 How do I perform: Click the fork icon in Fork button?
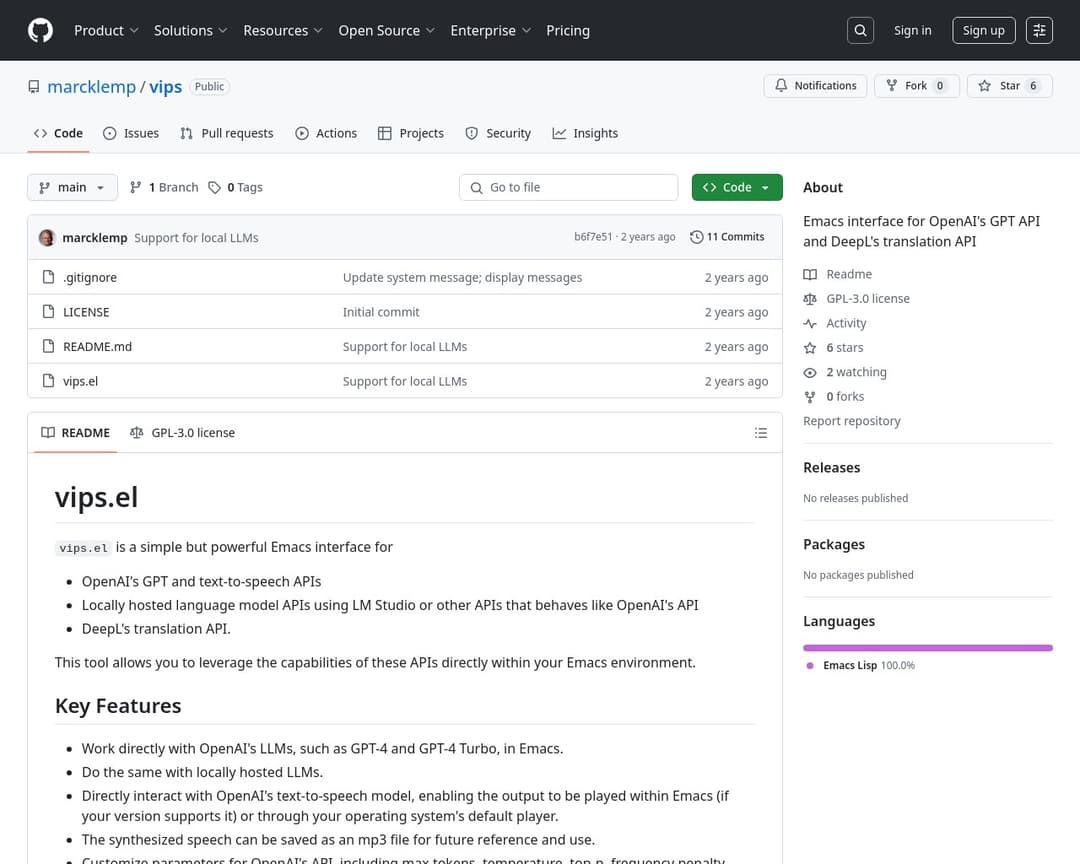(892, 85)
